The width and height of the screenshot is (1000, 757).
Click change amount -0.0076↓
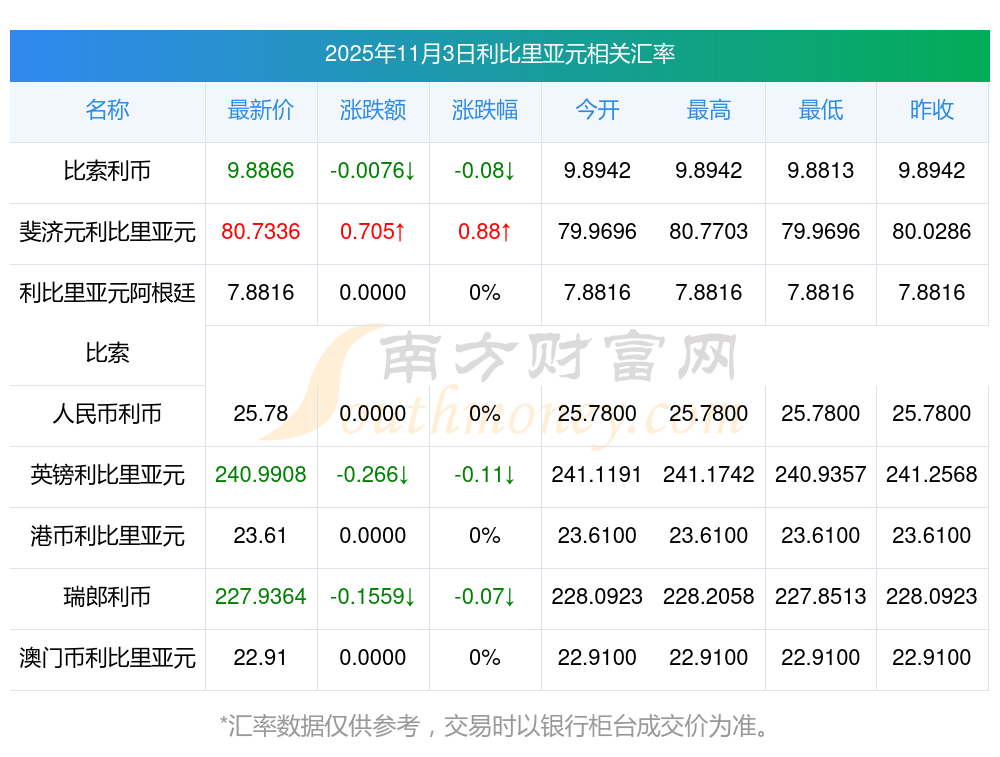pos(372,170)
